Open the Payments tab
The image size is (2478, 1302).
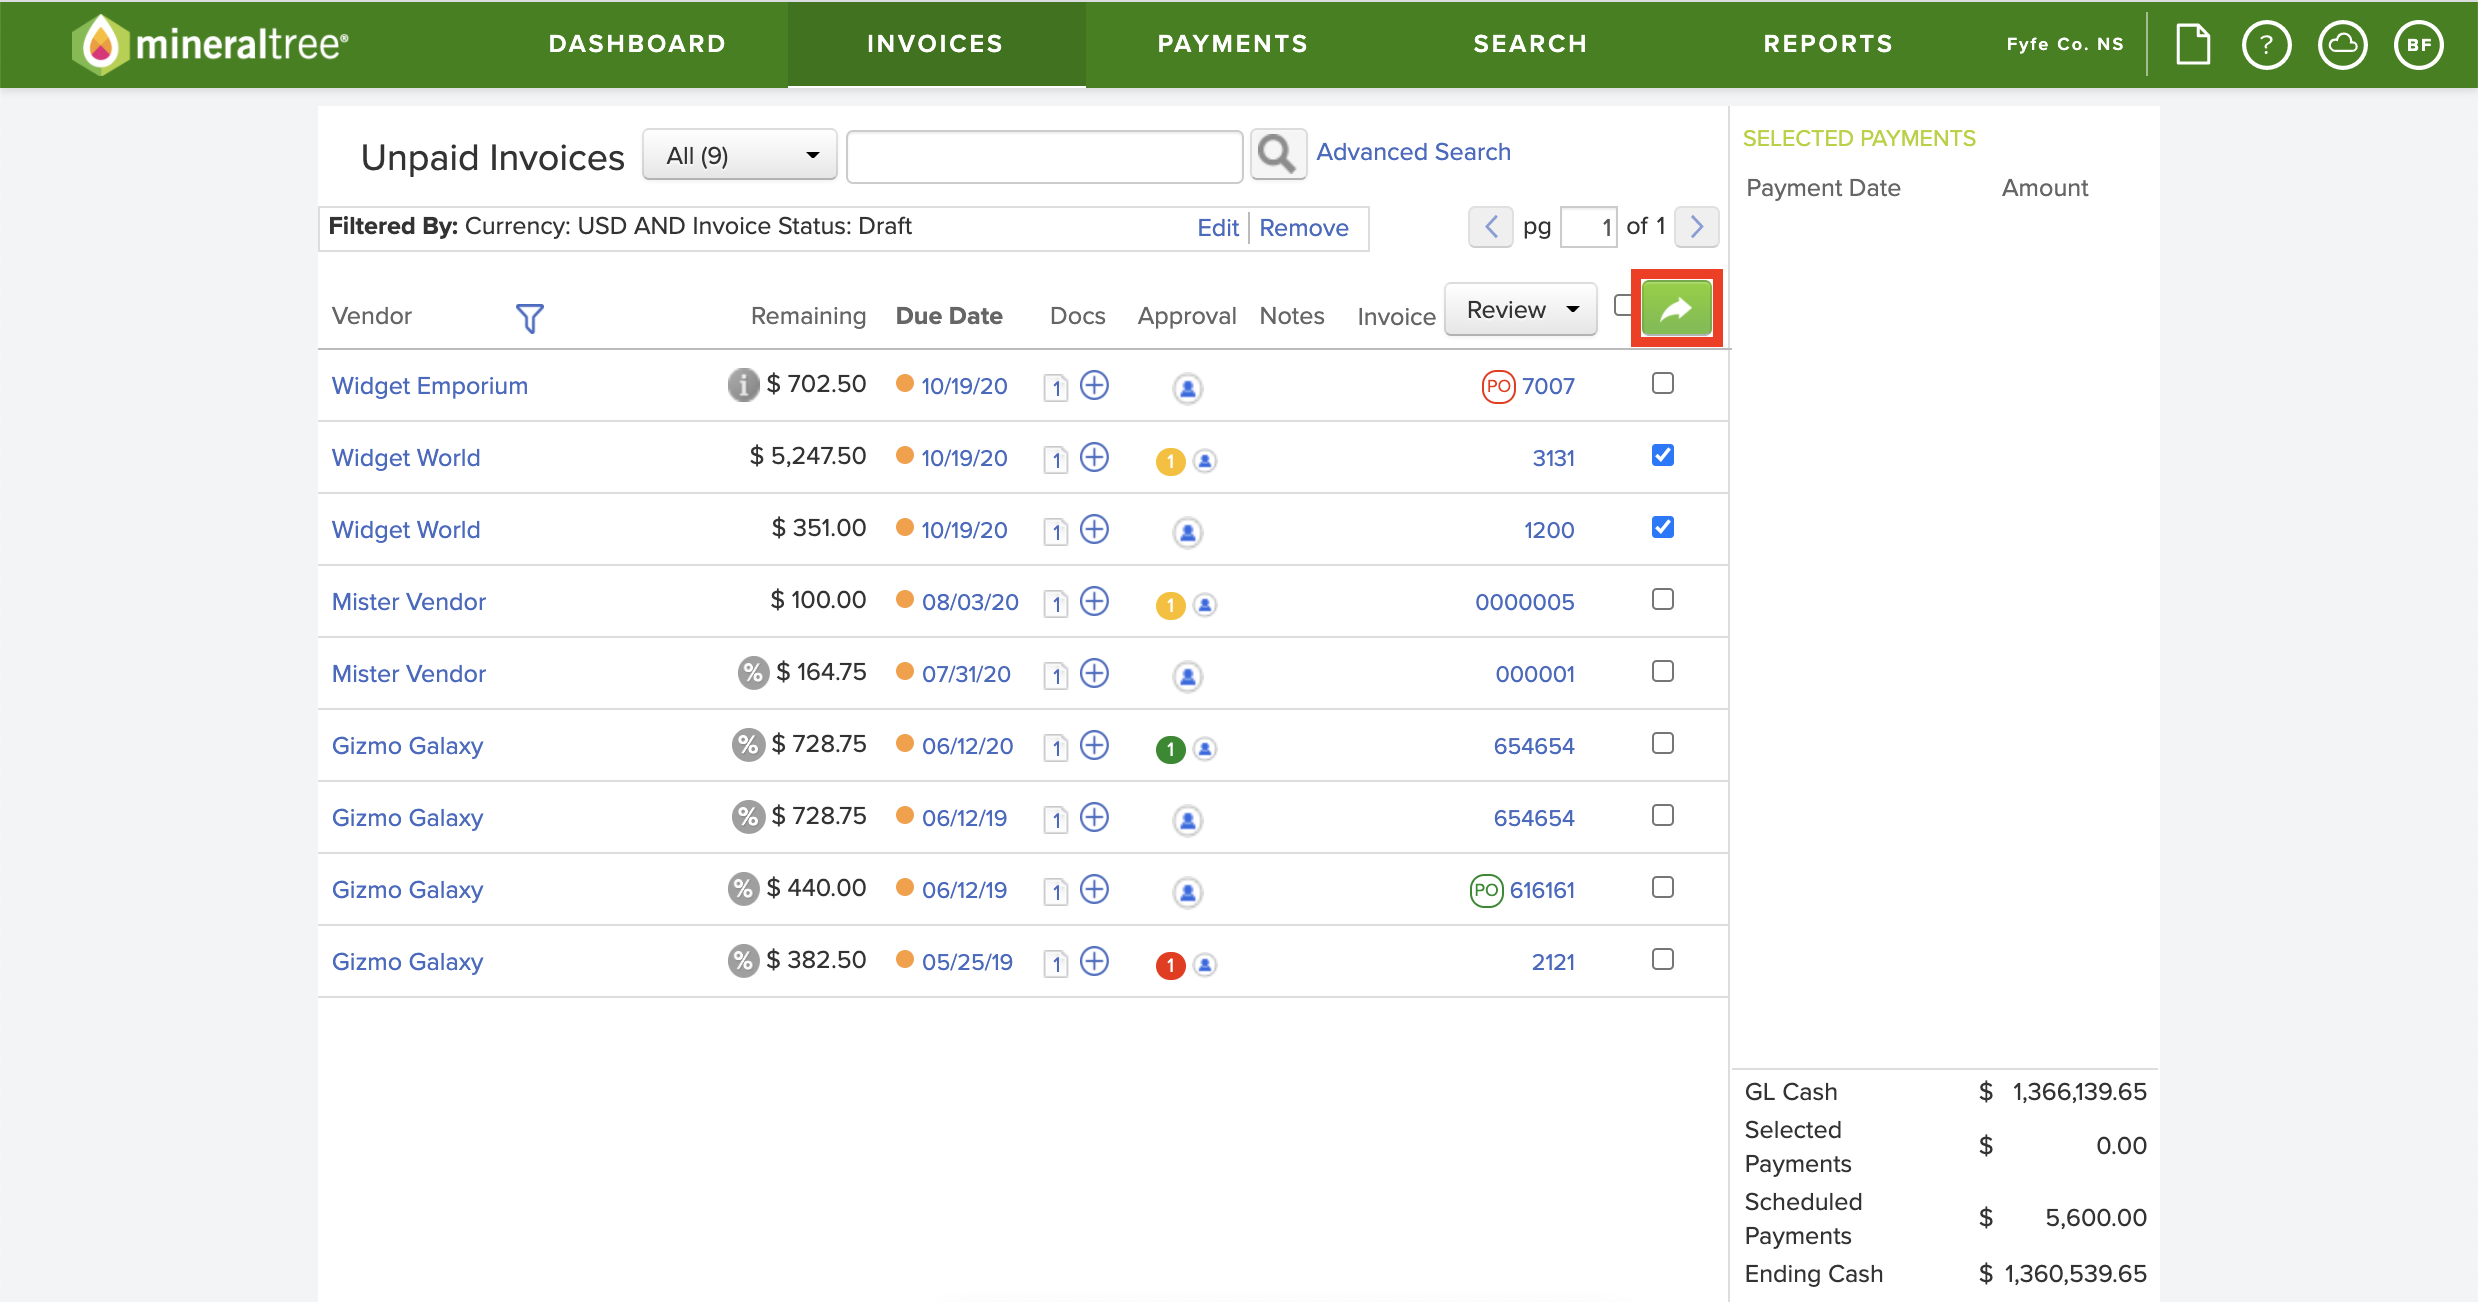click(x=1233, y=44)
